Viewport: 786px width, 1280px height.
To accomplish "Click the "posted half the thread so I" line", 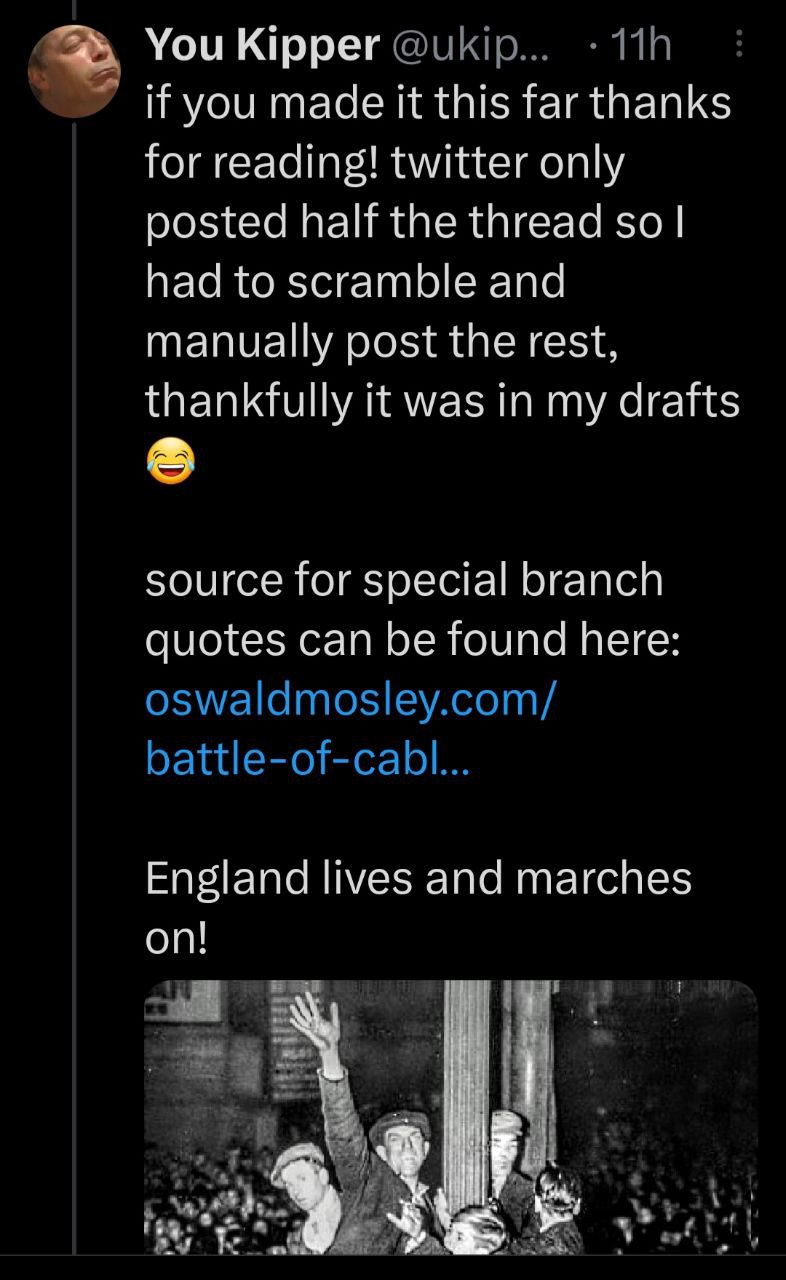I will pyautogui.click(x=414, y=222).
